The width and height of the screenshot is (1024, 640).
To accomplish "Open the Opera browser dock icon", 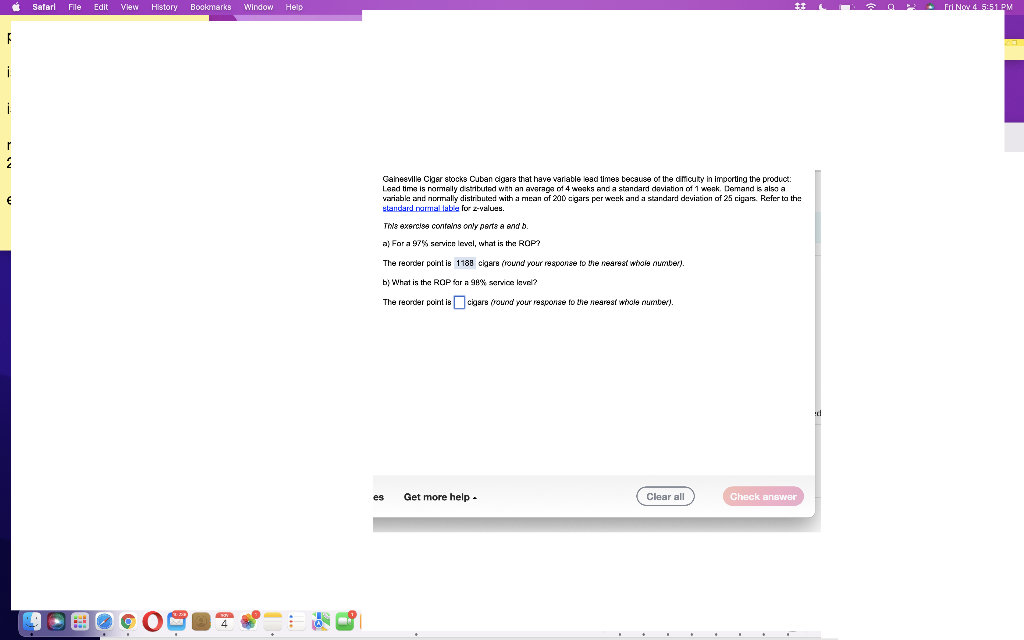I will [x=152, y=621].
